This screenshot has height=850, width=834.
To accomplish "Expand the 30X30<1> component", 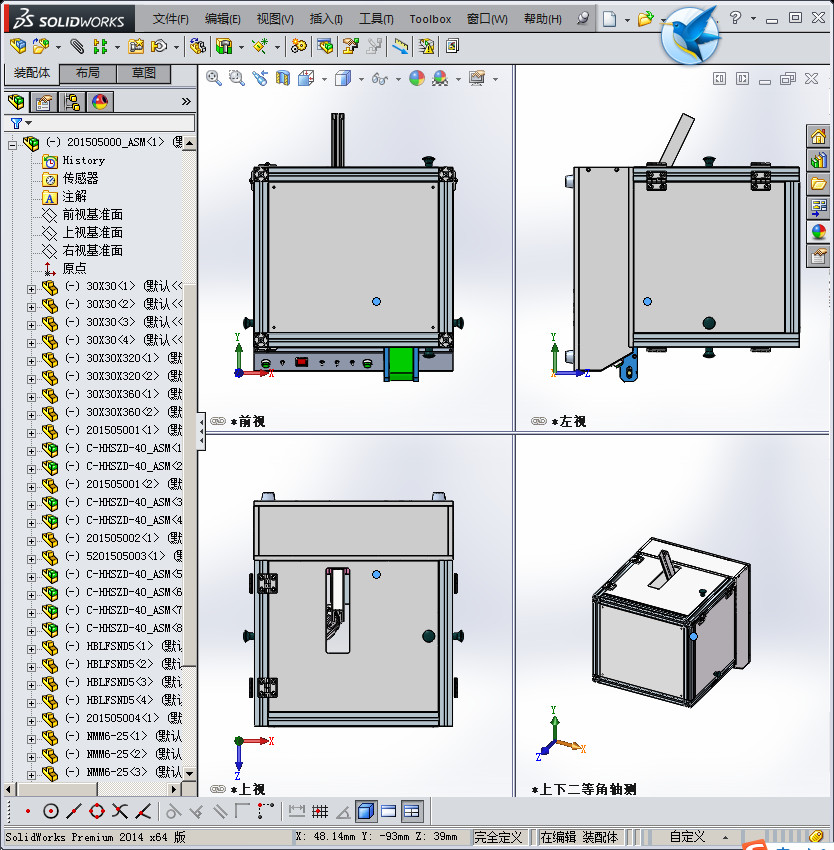I will [31, 289].
